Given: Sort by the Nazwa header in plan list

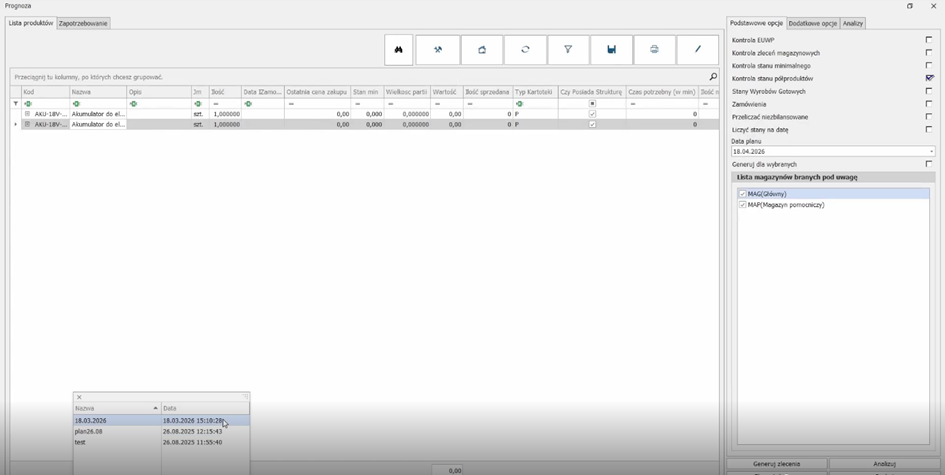Looking at the screenshot, I should (x=116, y=408).
